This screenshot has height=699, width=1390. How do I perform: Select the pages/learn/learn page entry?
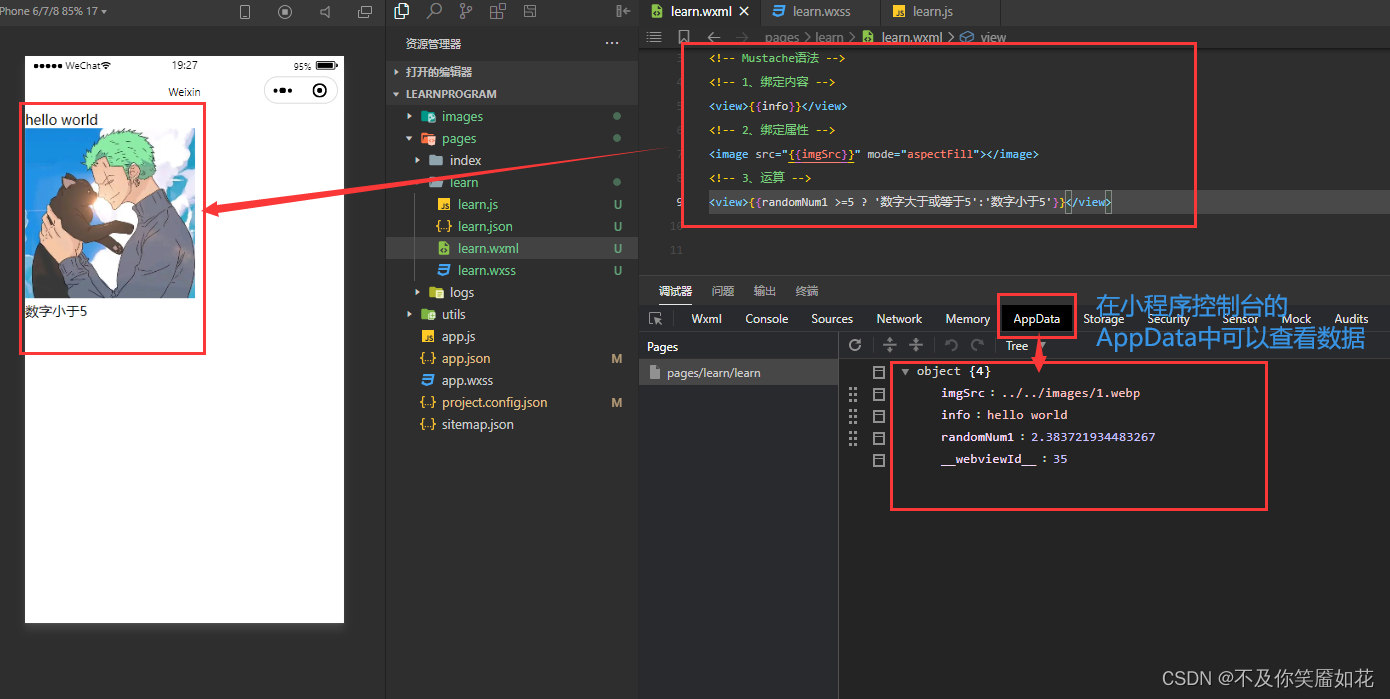[x=738, y=373]
